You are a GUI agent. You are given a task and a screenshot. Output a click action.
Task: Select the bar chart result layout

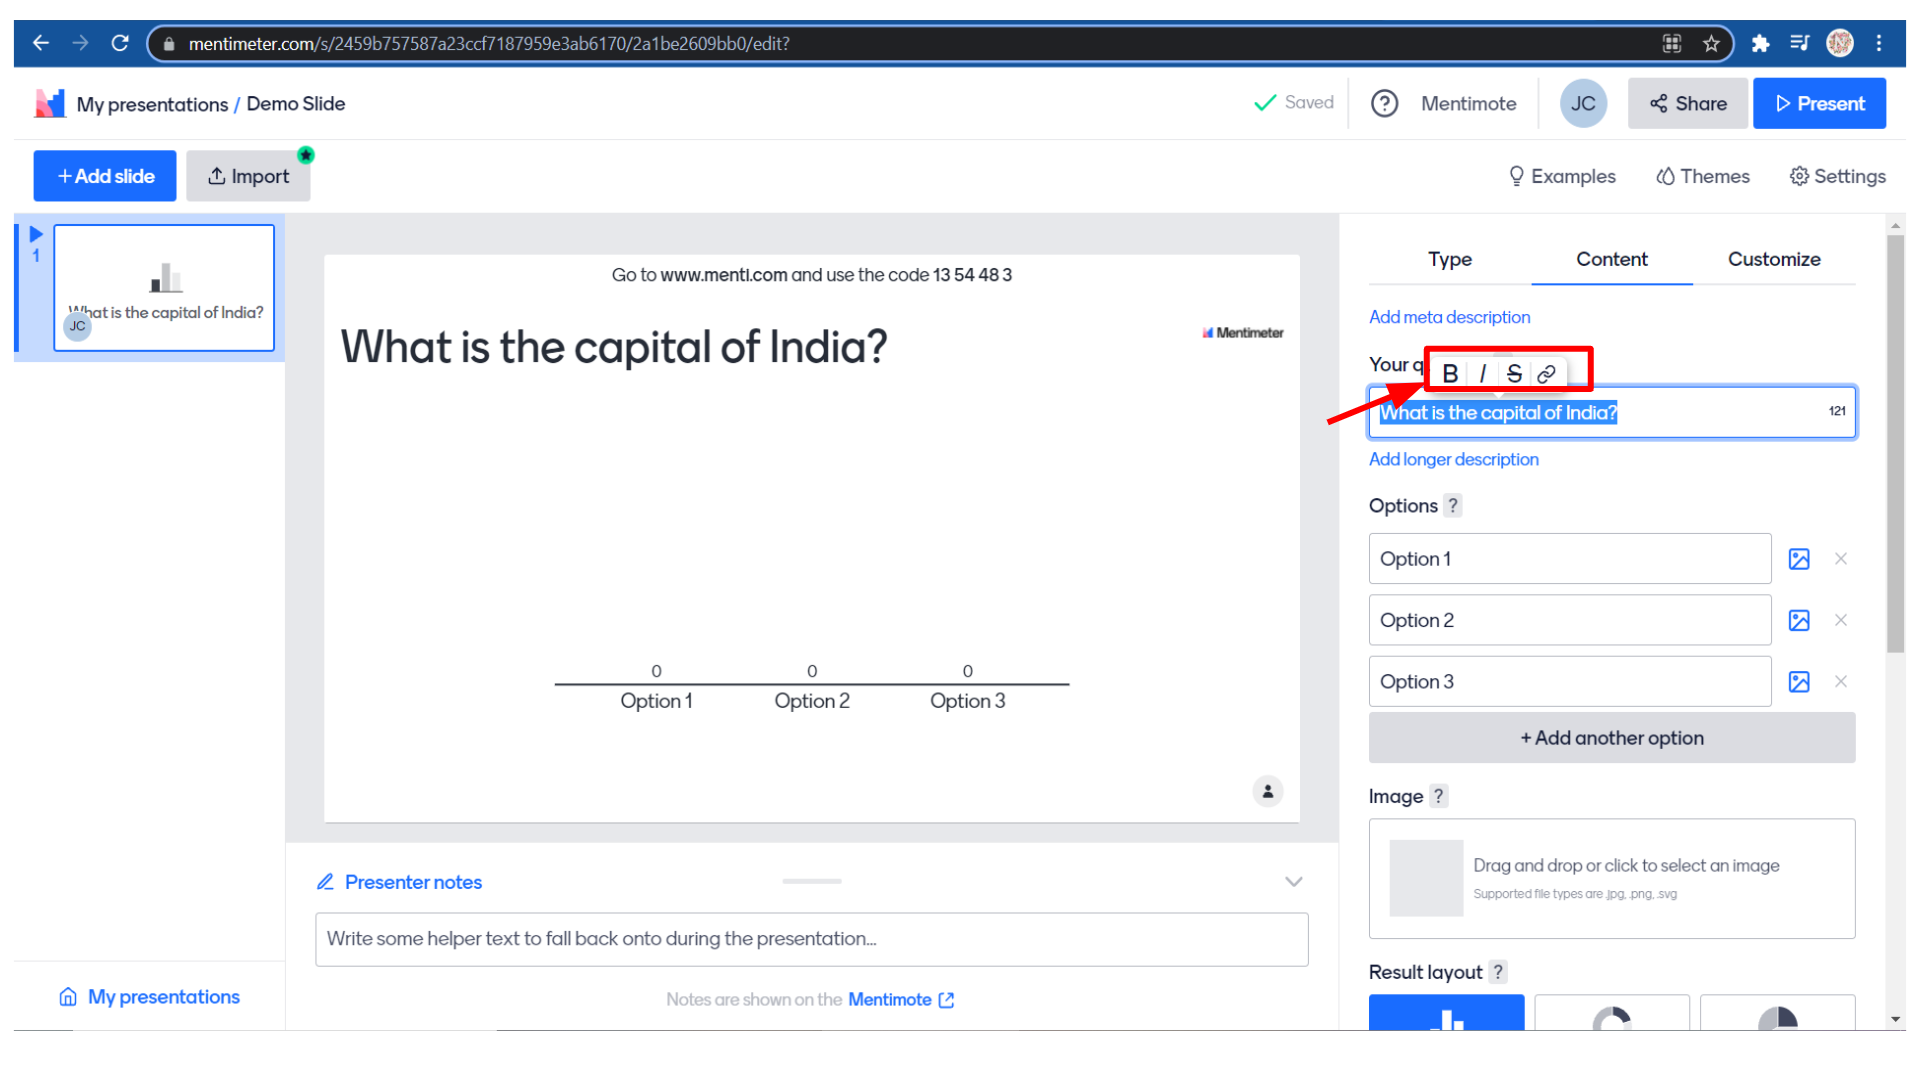tap(1446, 1012)
